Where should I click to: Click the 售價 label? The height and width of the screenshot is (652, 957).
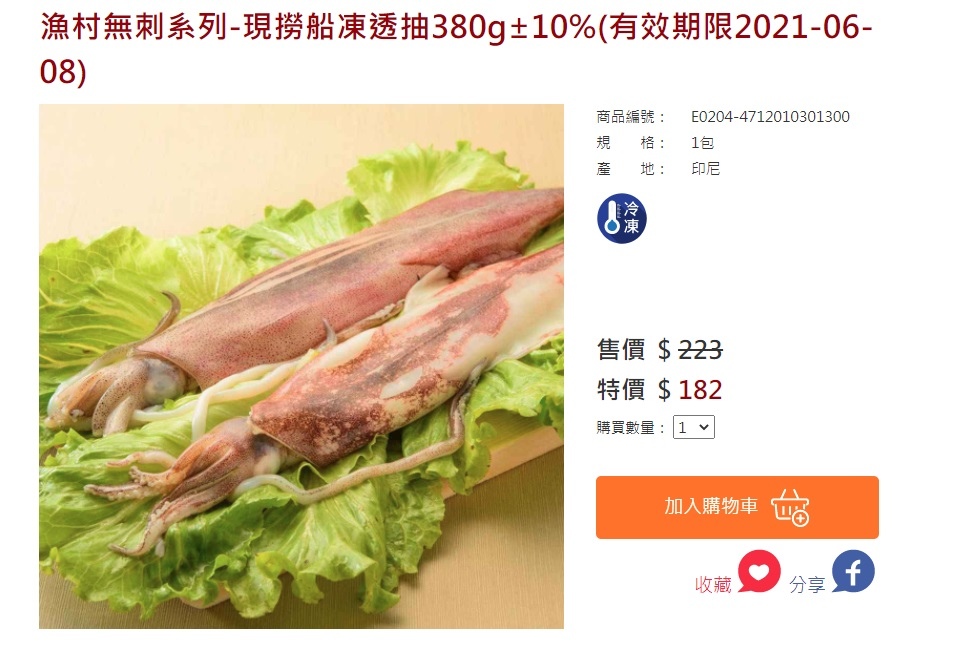(621, 350)
